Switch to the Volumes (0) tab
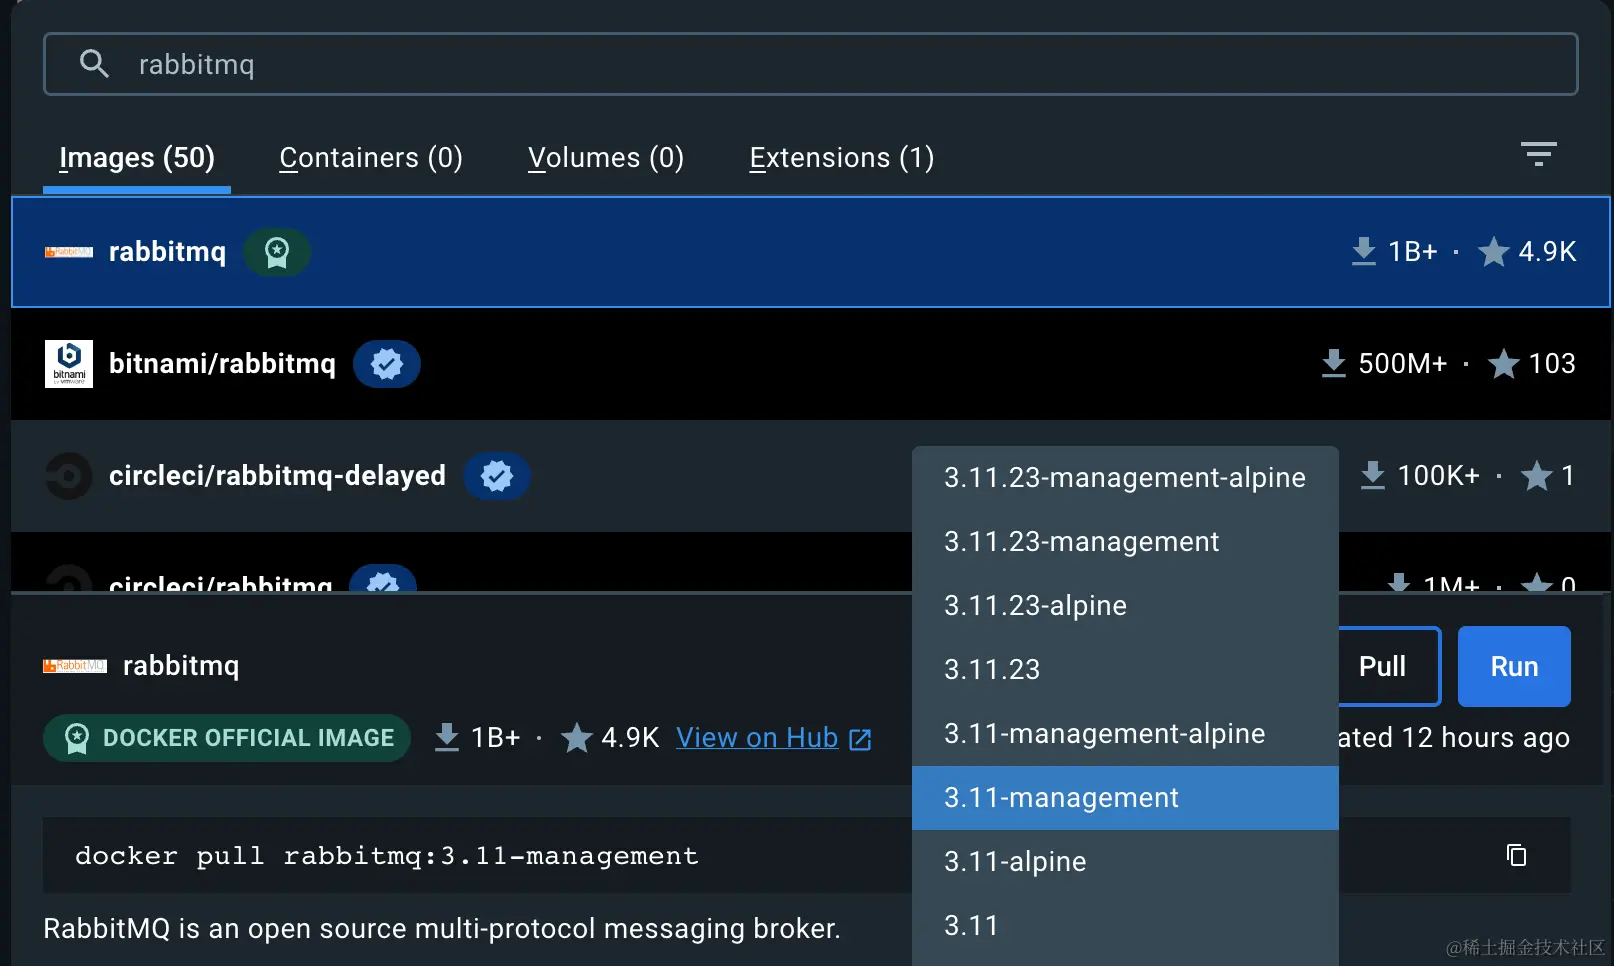Viewport: 1614px width, 966px height. [x=606, y=158]
